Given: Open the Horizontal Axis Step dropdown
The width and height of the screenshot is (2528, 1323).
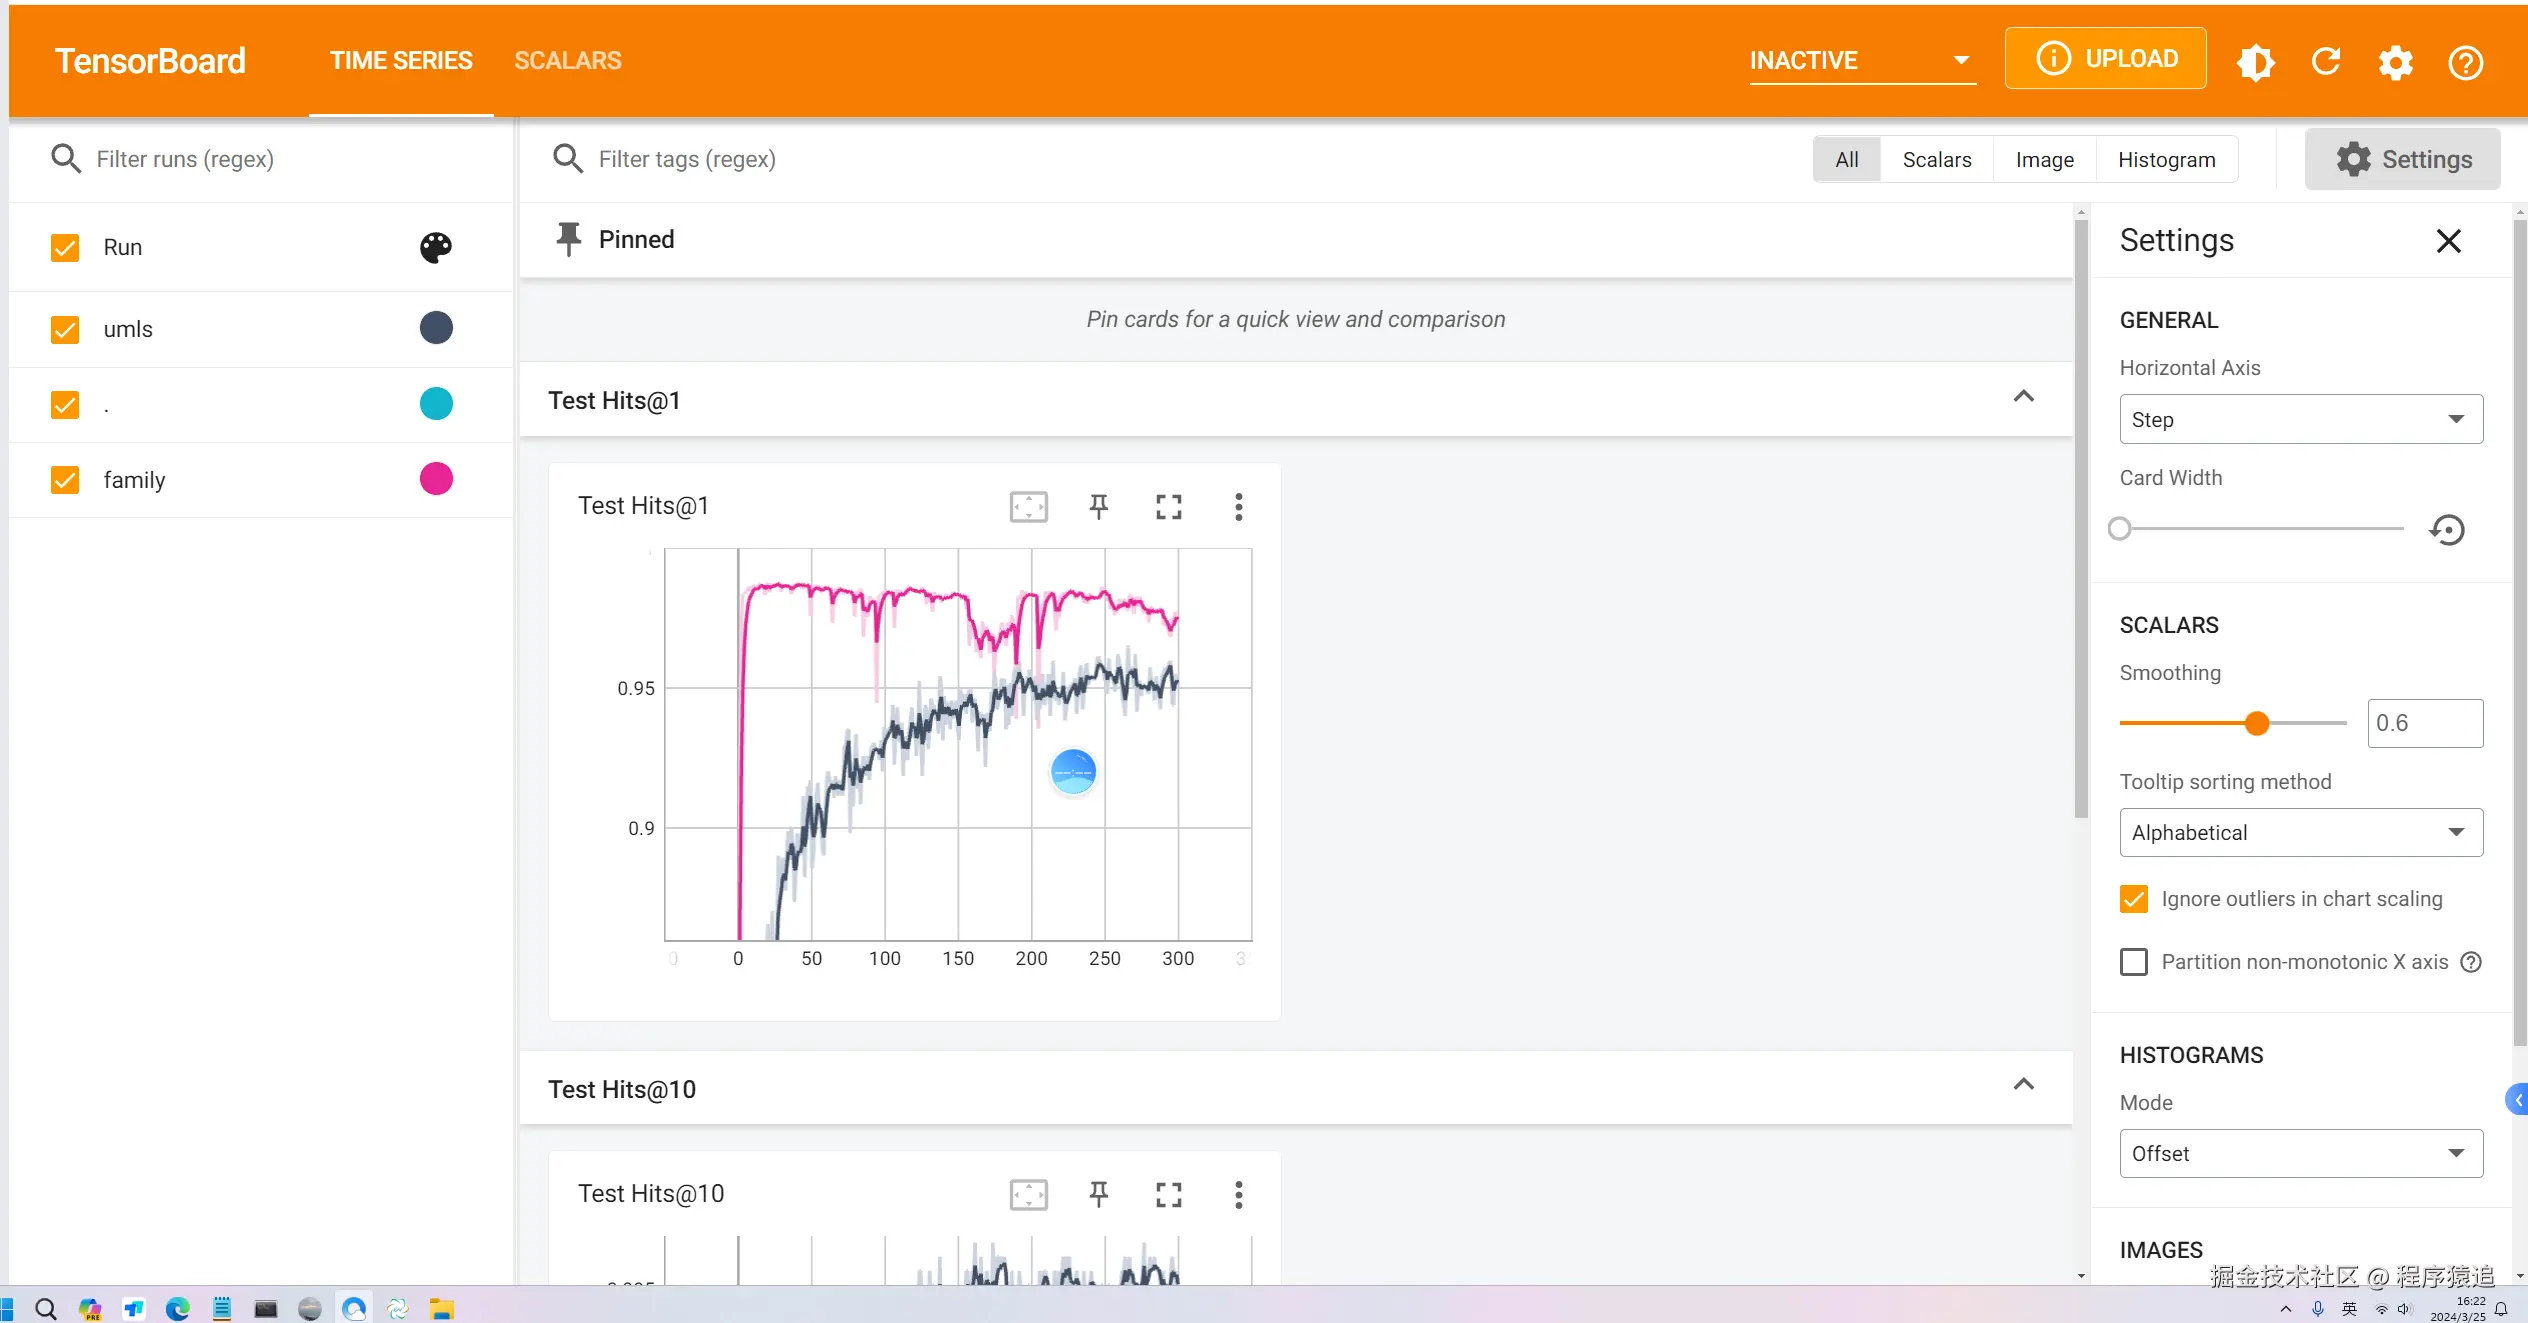Looking at the screenshot, I should tap(2300, 419).
